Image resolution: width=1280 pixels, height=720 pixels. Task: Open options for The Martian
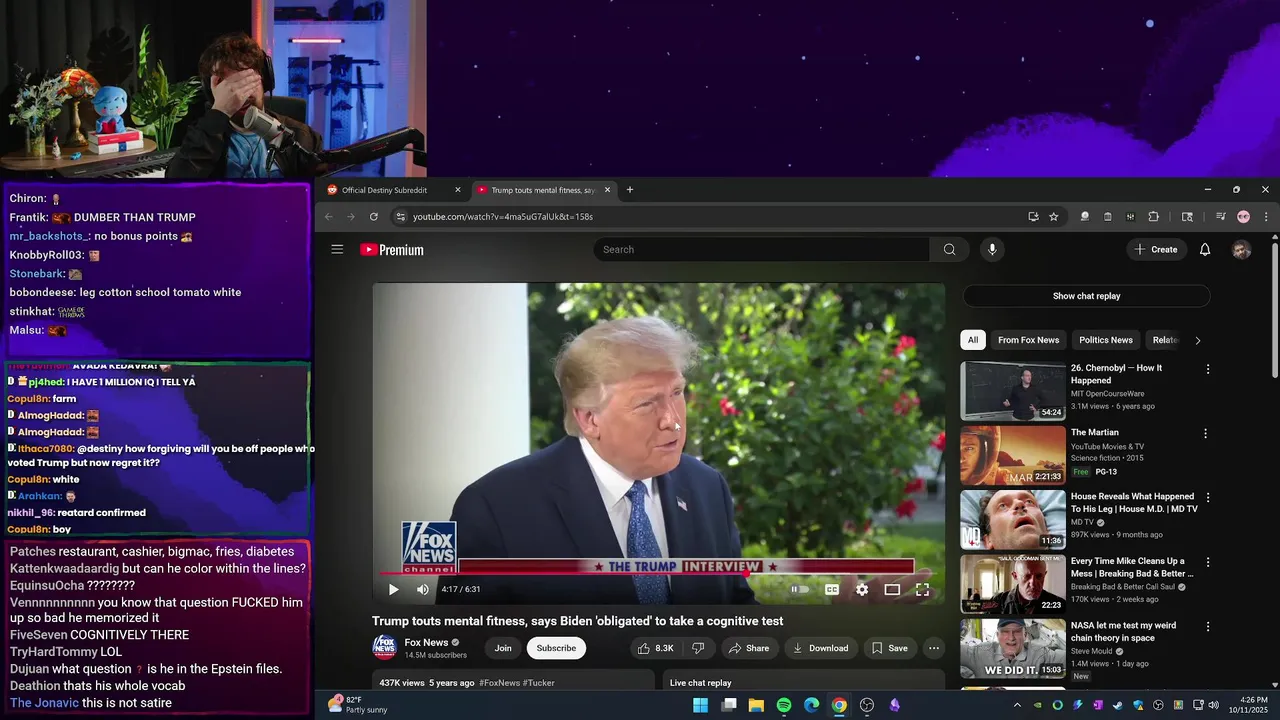(x=1205, y=434)
